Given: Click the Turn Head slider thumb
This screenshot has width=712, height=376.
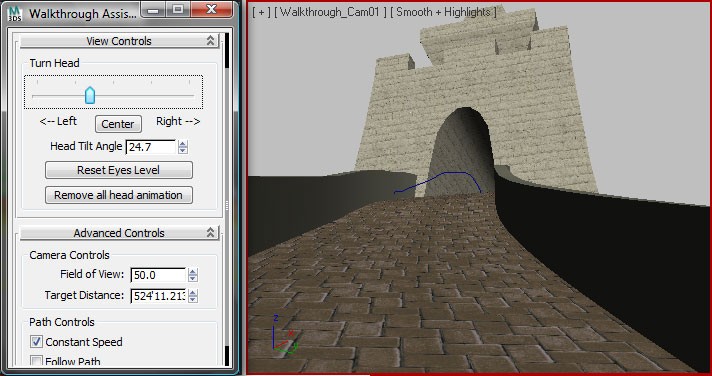Looking at the screenshot, I should click(x=90, y=95).
